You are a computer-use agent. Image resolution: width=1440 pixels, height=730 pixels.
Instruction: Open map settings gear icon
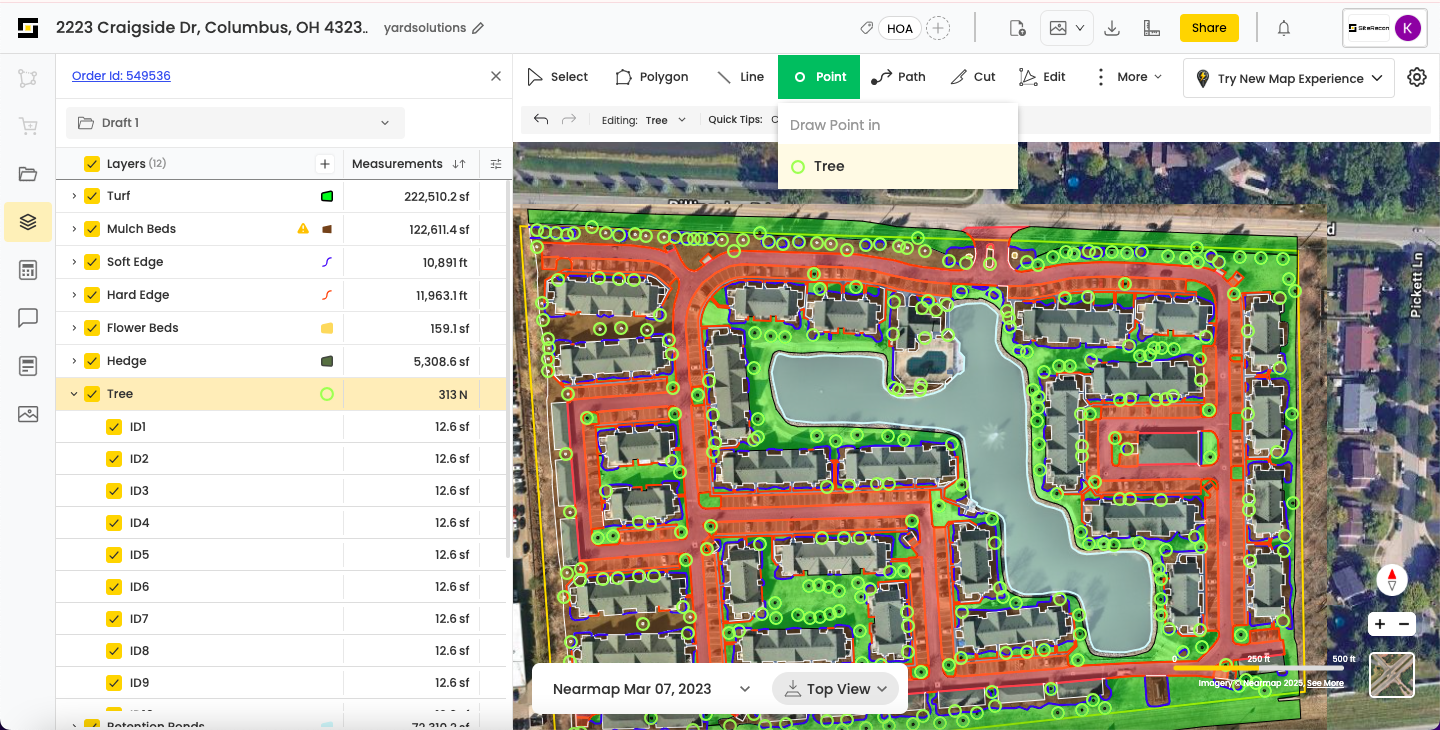click(x=1416, y=77)
